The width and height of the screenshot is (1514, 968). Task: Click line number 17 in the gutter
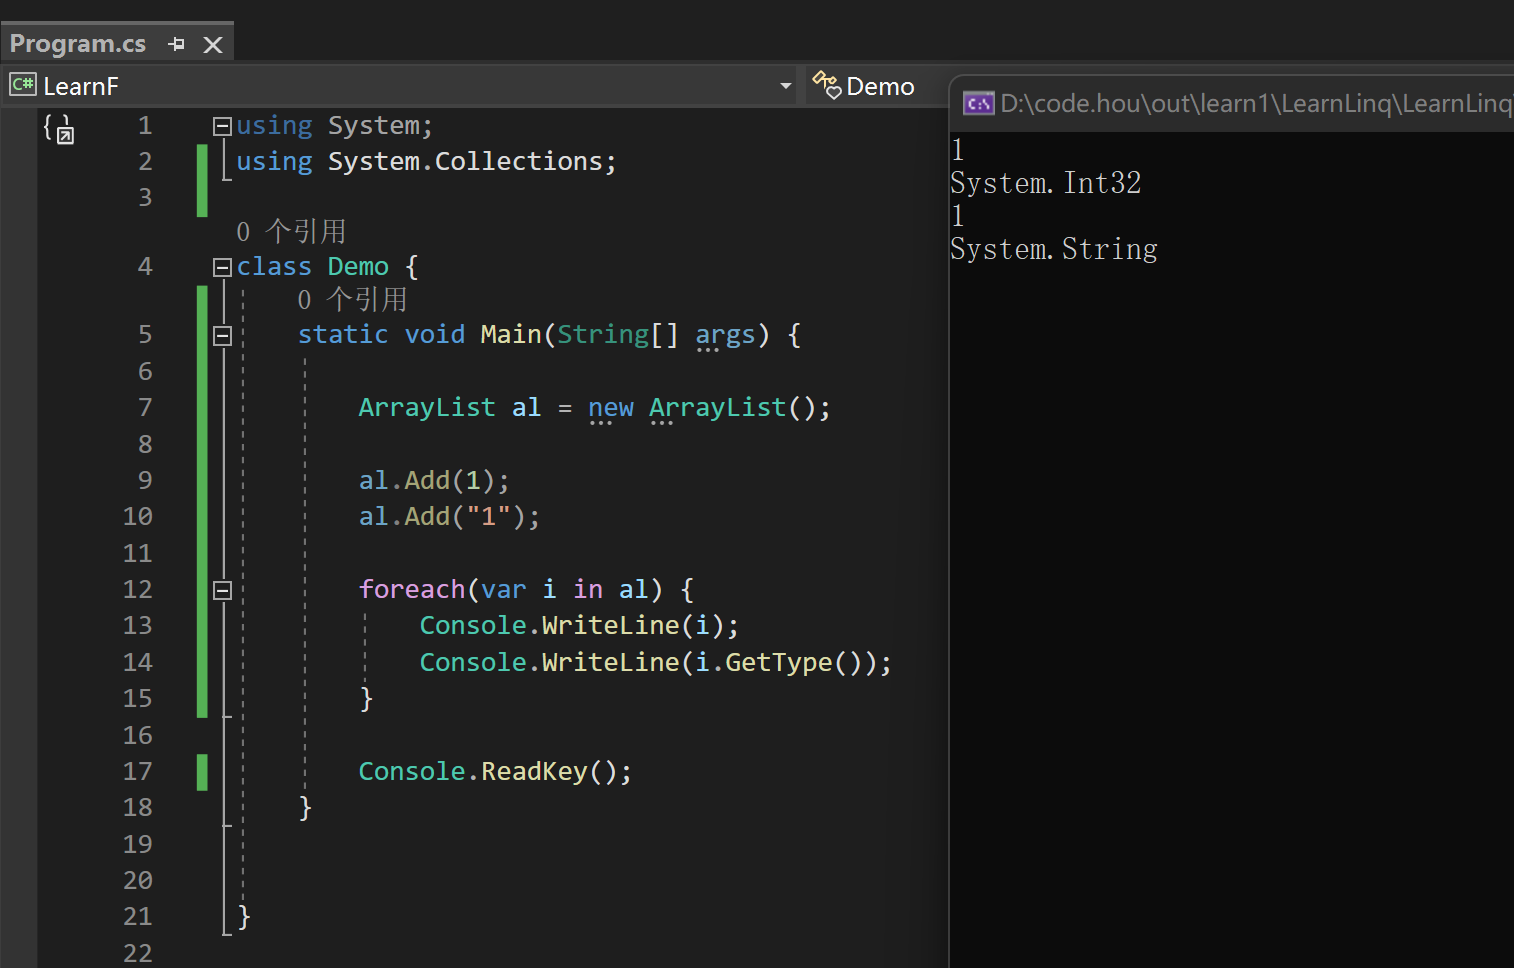point(138,772)
